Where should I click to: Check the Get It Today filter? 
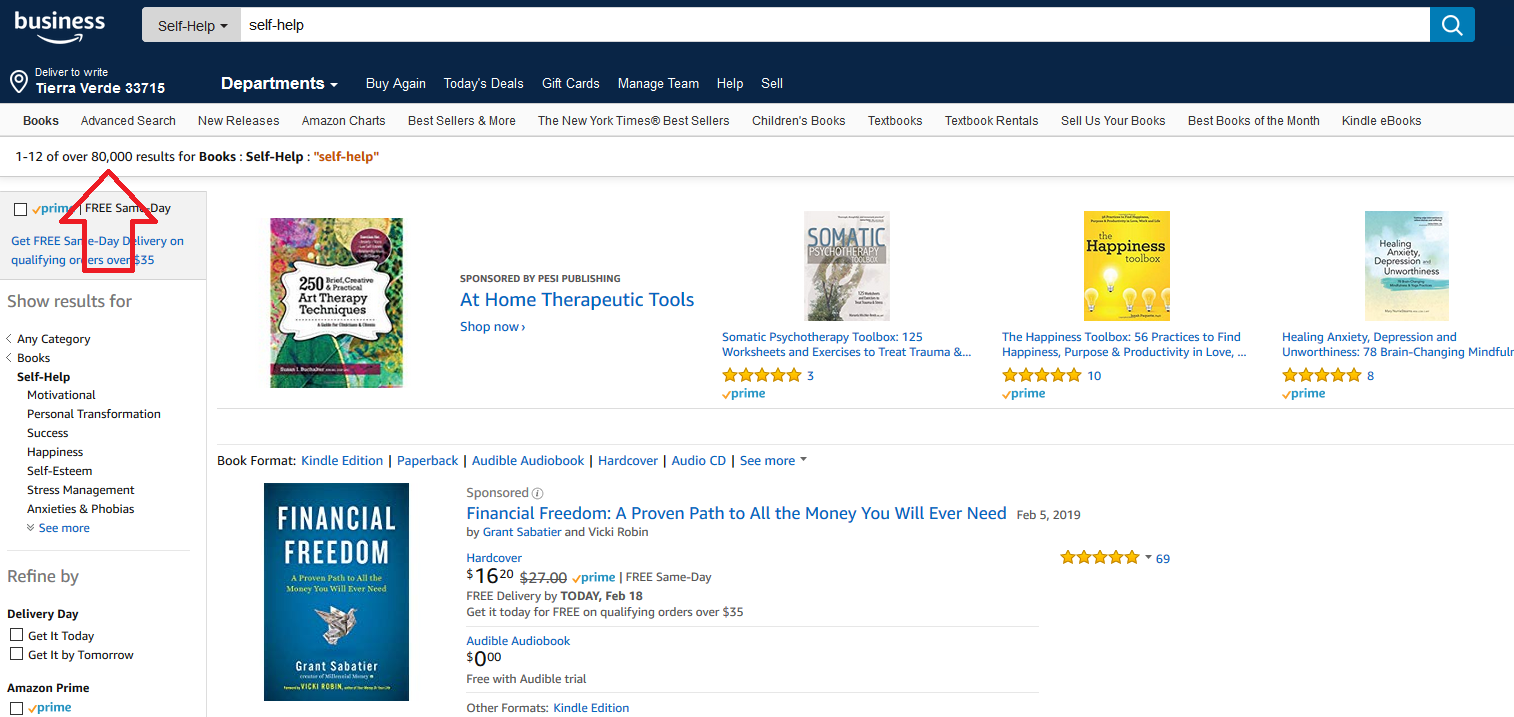tap(16, 635)
